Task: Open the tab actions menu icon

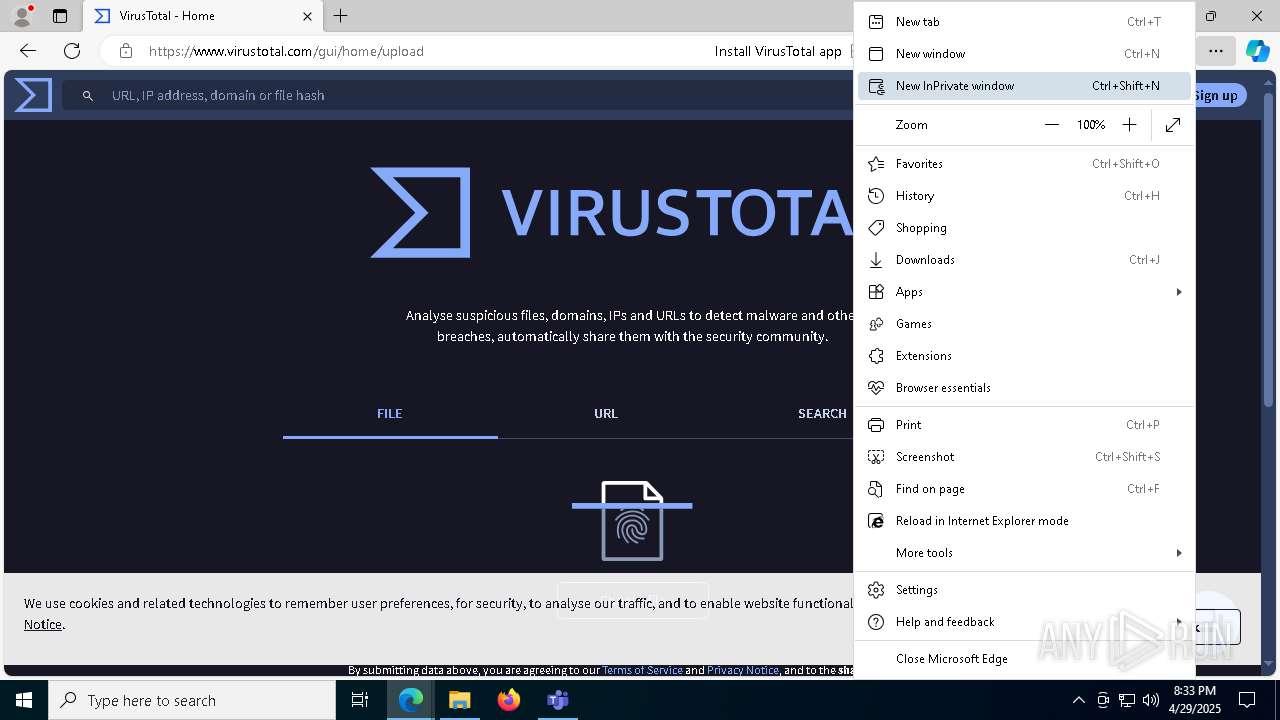Action: 60,16
